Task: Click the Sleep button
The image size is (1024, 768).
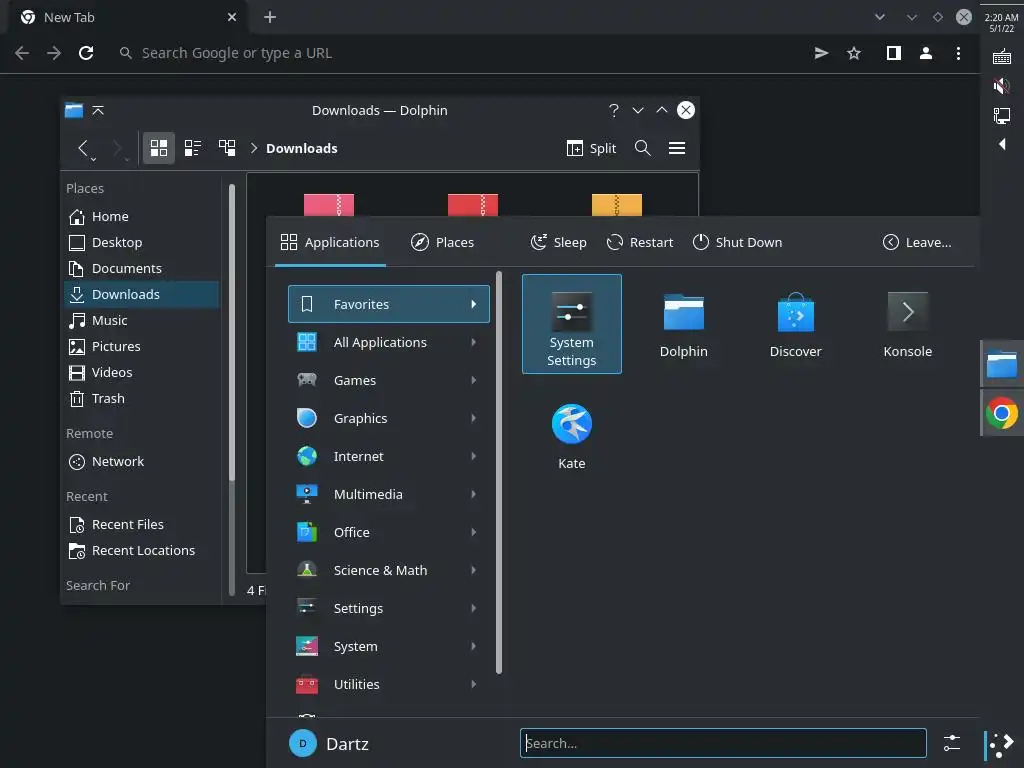Action: click(558, 242)
